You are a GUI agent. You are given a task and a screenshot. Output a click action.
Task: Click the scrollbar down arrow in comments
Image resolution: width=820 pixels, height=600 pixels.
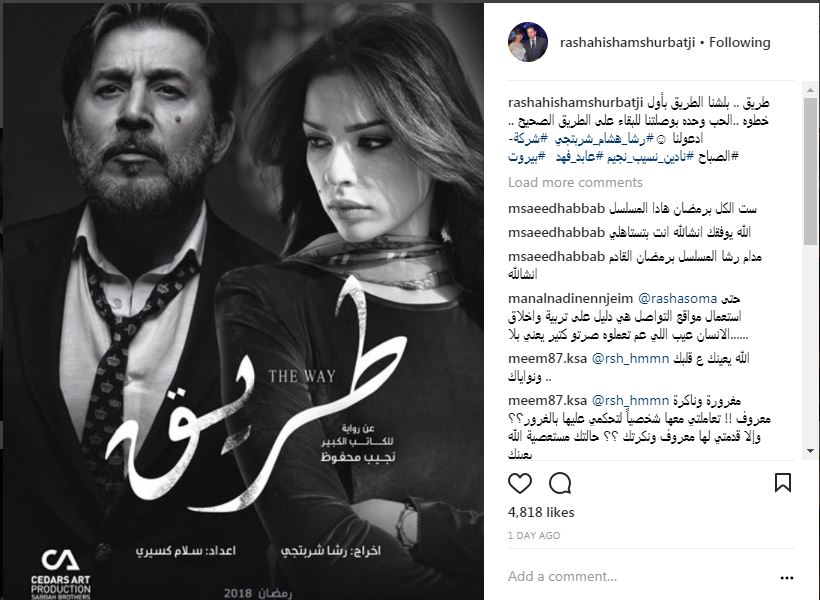(x=810, y=451)
